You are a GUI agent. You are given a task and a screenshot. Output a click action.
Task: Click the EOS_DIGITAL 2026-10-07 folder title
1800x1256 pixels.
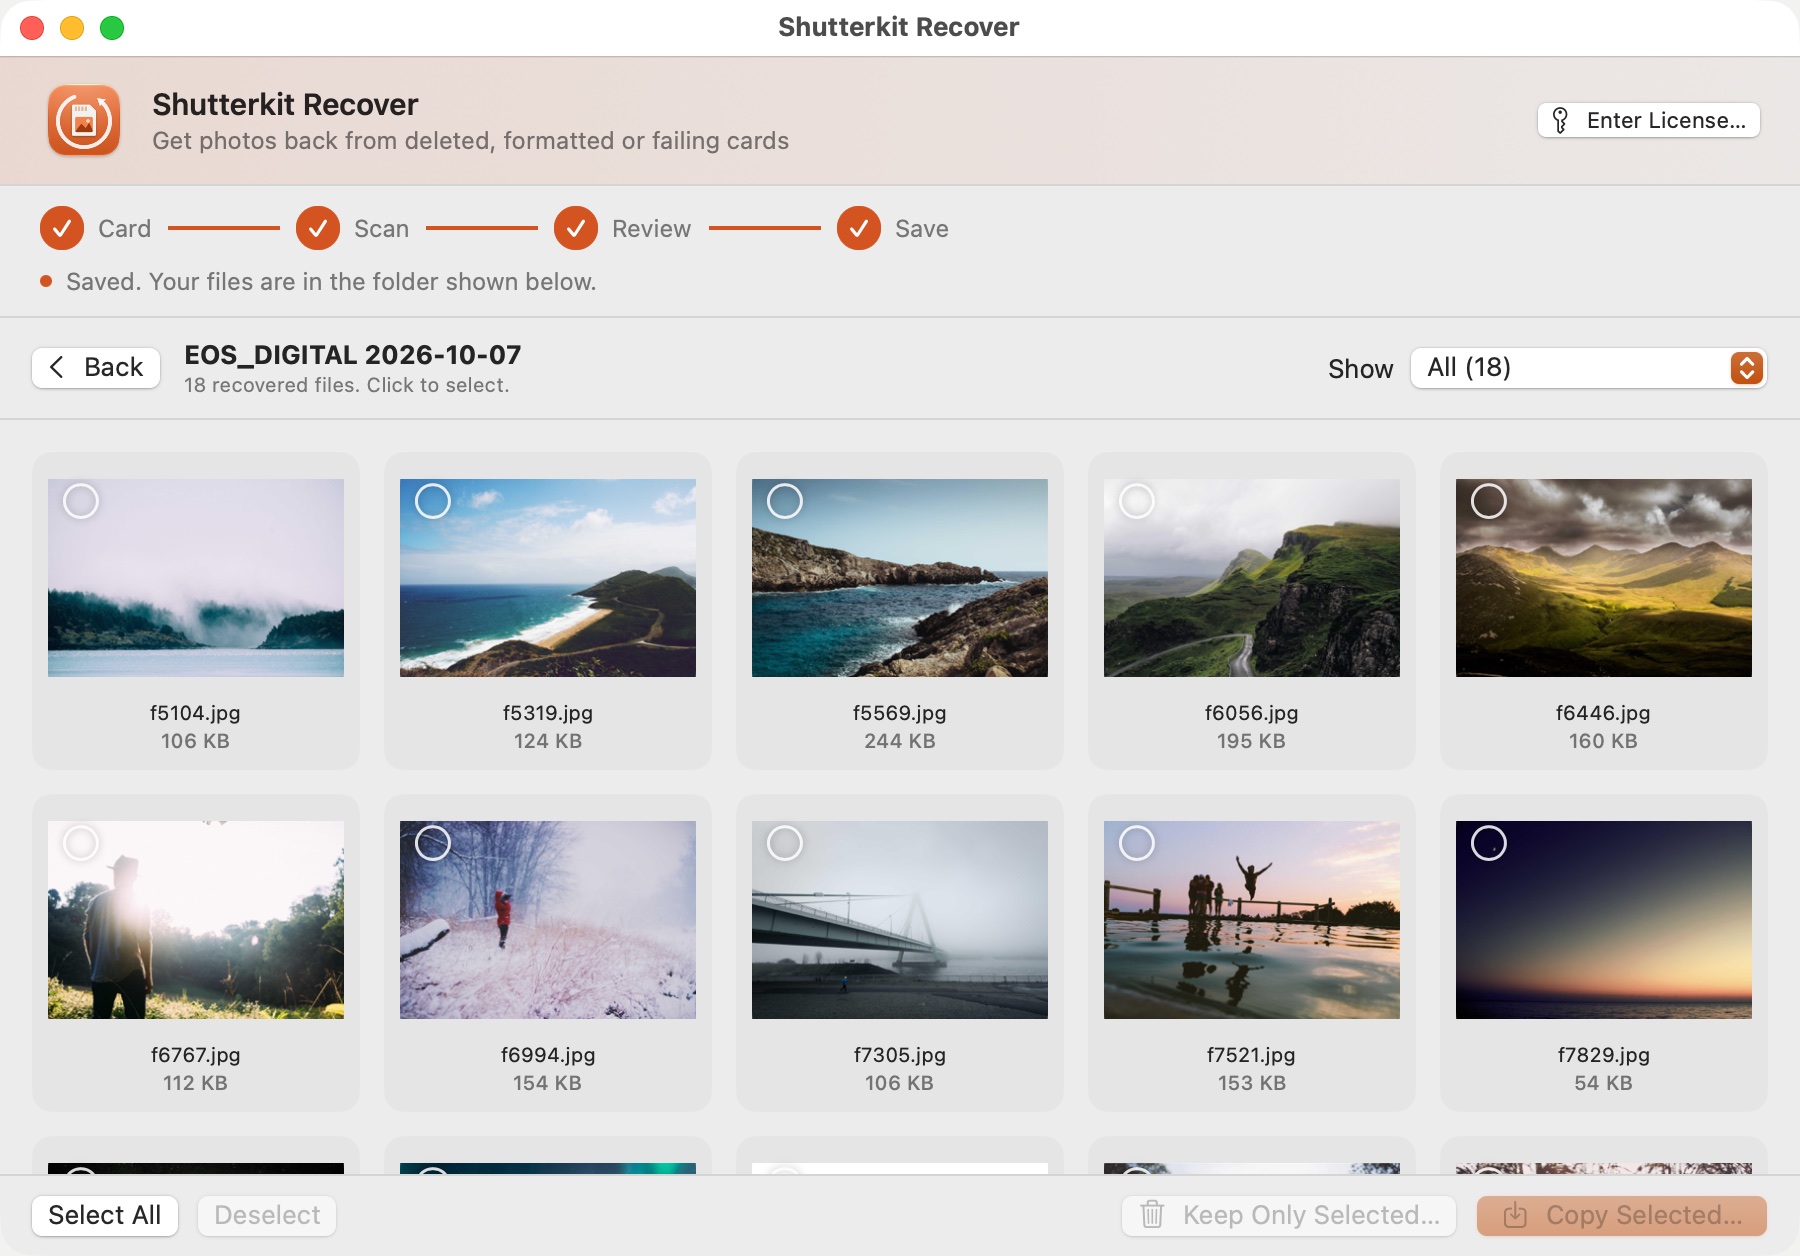coord(353,355)
